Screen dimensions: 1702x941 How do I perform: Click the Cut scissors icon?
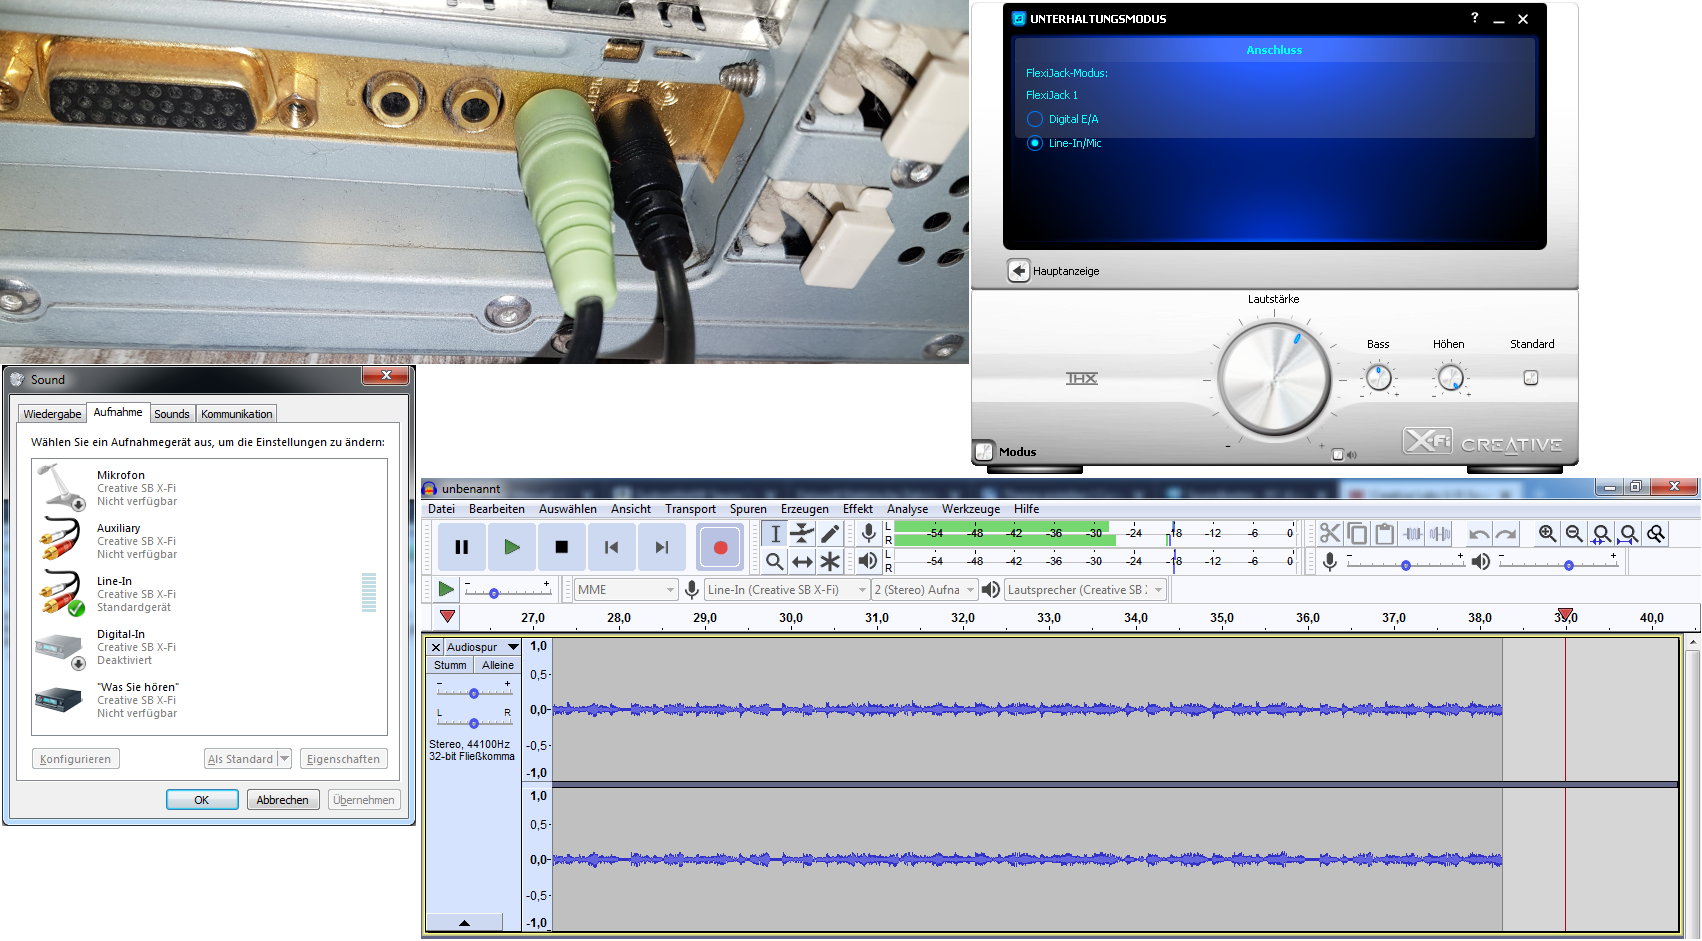pos(1329,534)
